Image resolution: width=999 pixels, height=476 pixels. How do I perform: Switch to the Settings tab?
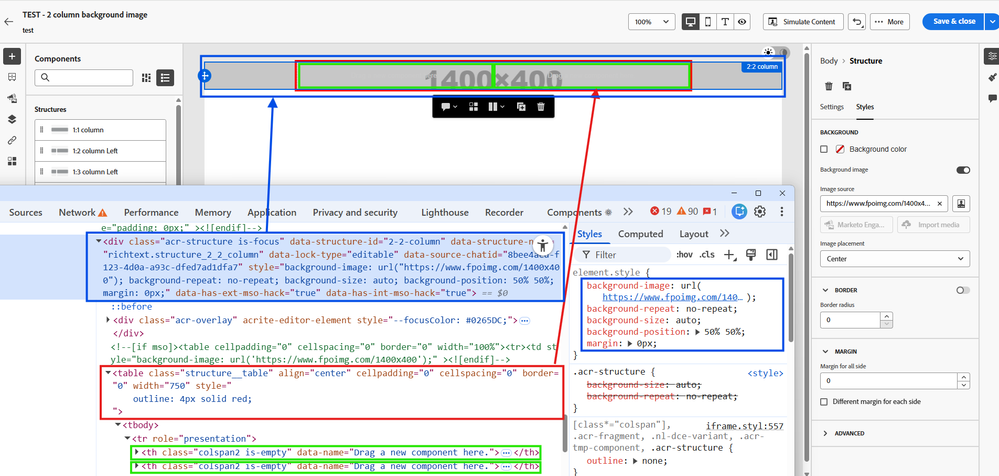[832, 107]
